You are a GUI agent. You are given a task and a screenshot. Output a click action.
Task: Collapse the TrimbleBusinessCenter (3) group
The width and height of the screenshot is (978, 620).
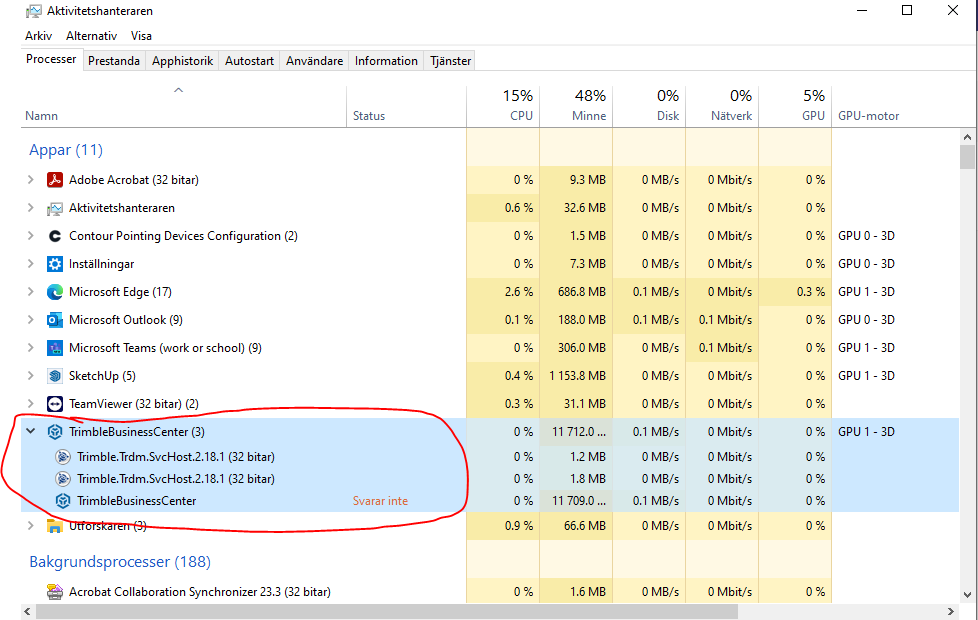[30, 431]
